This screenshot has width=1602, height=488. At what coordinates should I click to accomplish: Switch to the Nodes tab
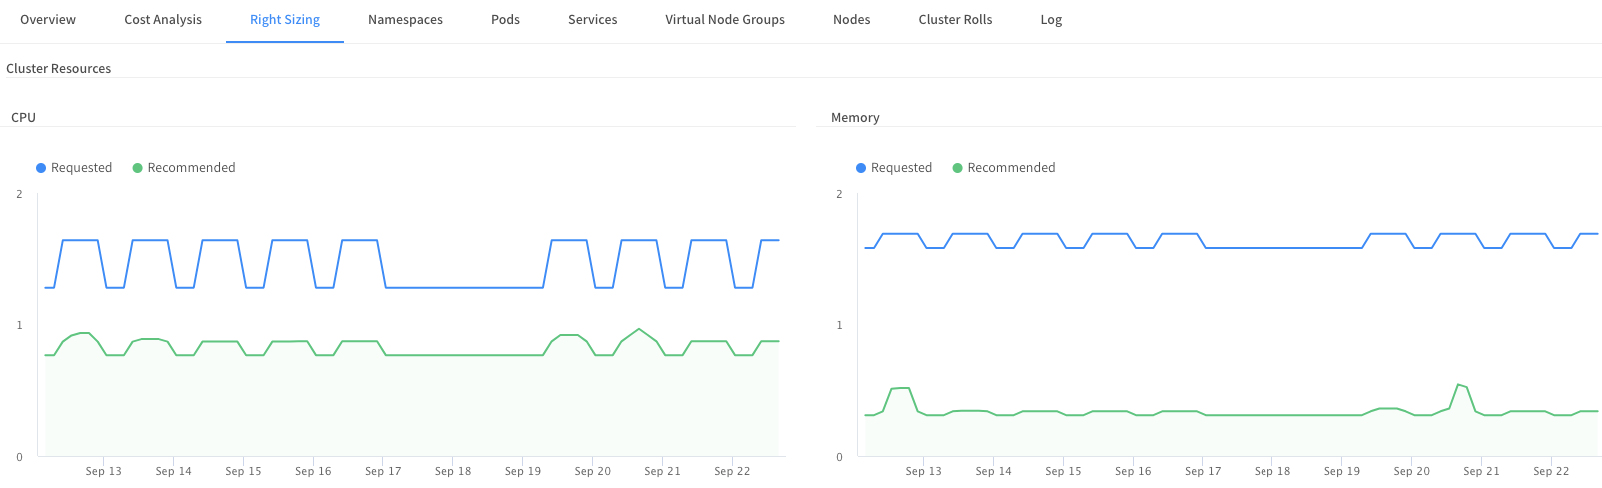click(851, 20)
